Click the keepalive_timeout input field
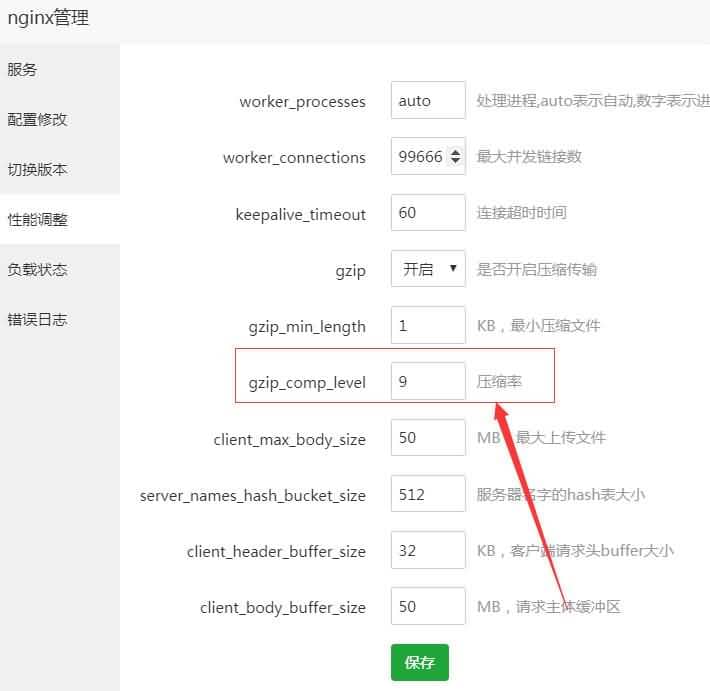 [428, 212]
